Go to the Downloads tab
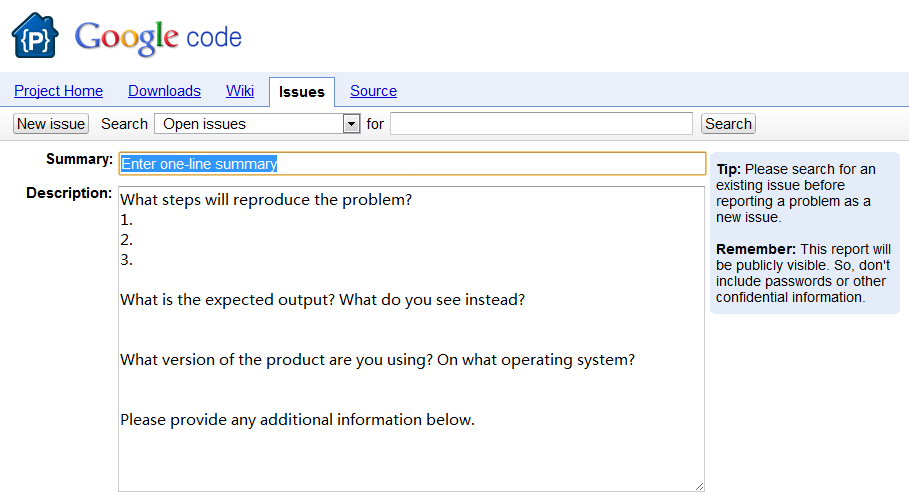The image size is (909, 497). (x=164, y=91)
